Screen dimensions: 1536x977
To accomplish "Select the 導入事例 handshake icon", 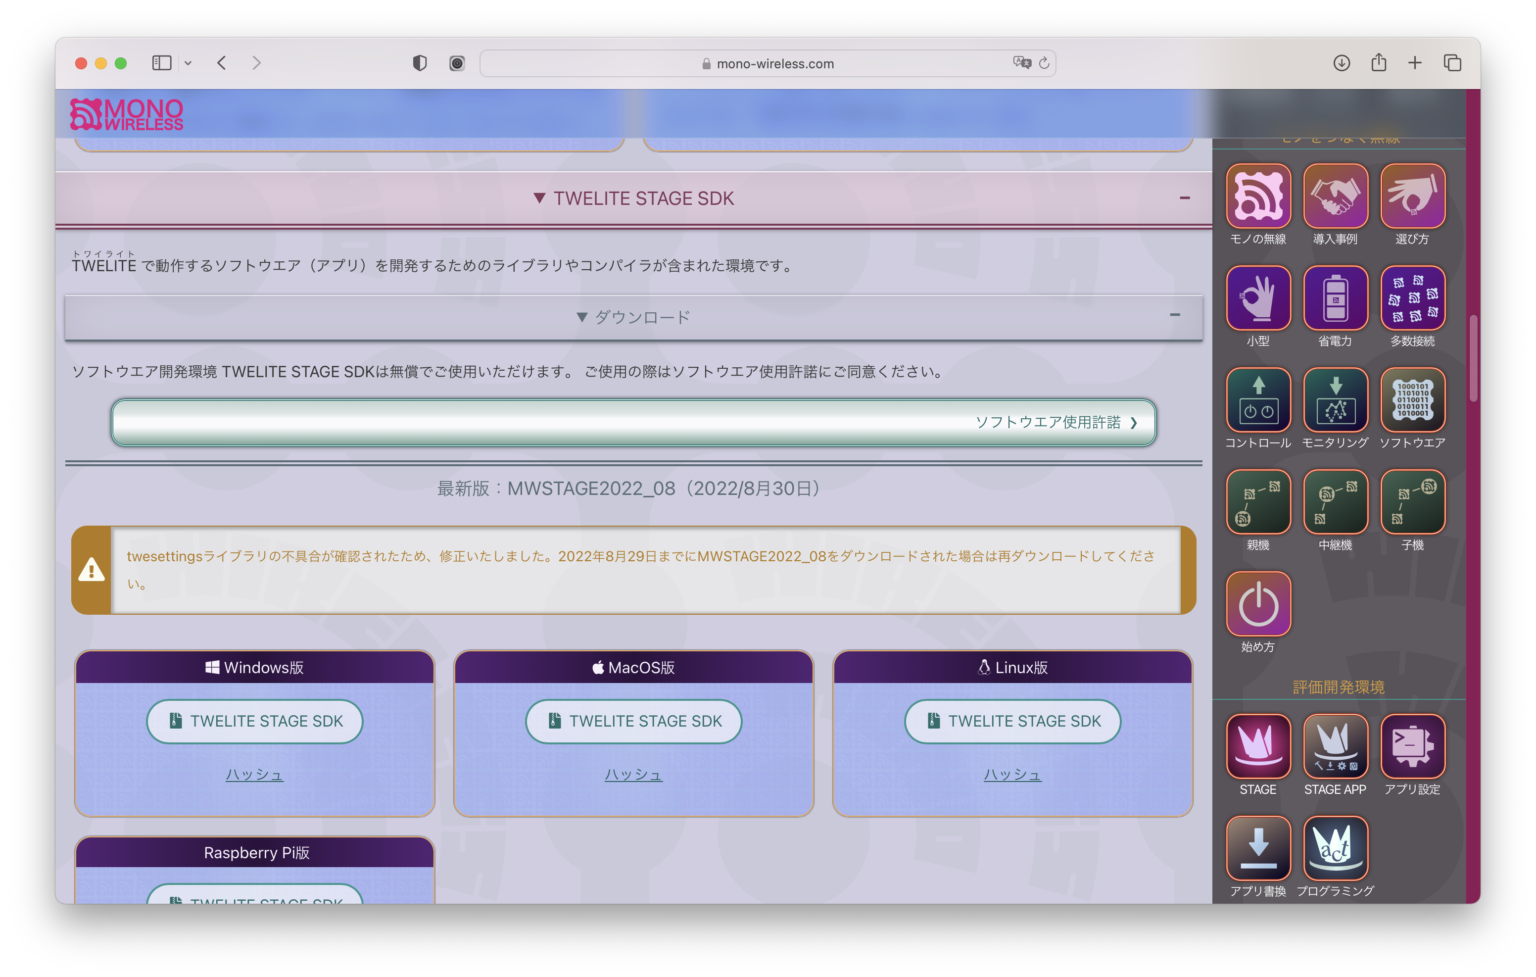I will coord(1335,197).
